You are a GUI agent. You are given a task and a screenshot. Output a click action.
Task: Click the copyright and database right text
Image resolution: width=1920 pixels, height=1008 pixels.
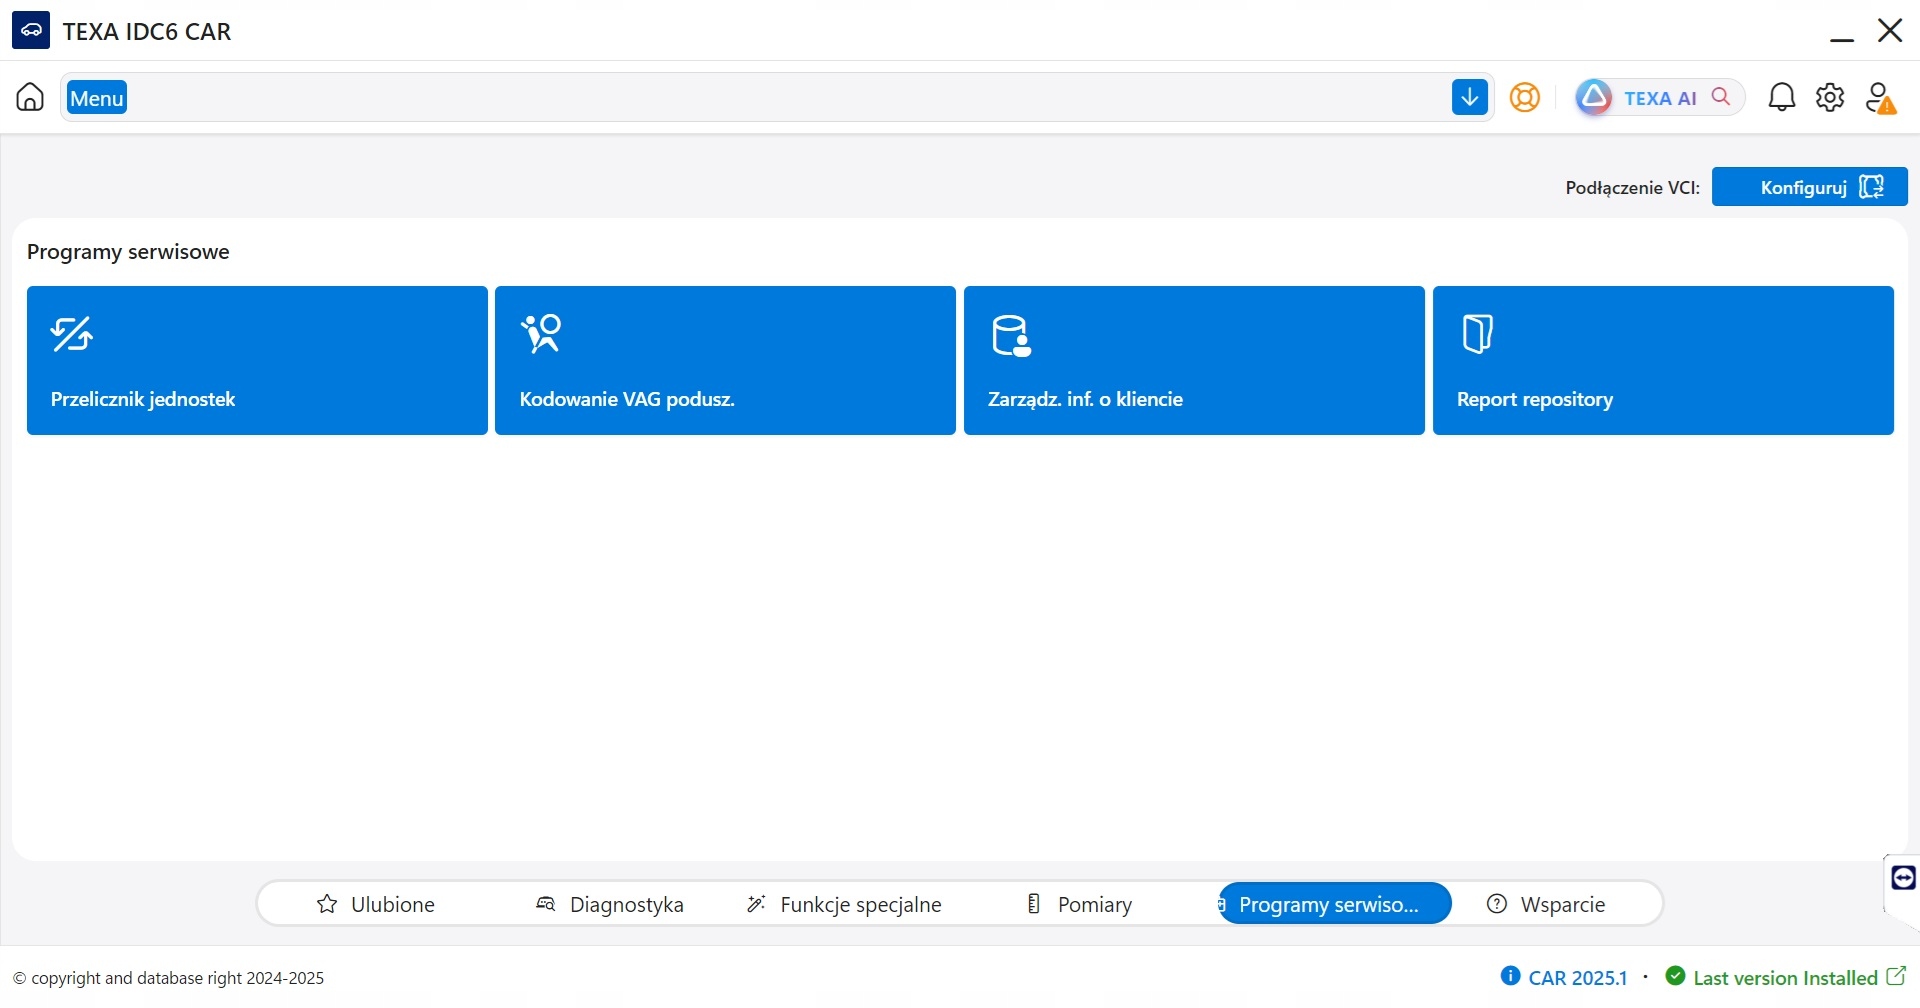point(168,978)
